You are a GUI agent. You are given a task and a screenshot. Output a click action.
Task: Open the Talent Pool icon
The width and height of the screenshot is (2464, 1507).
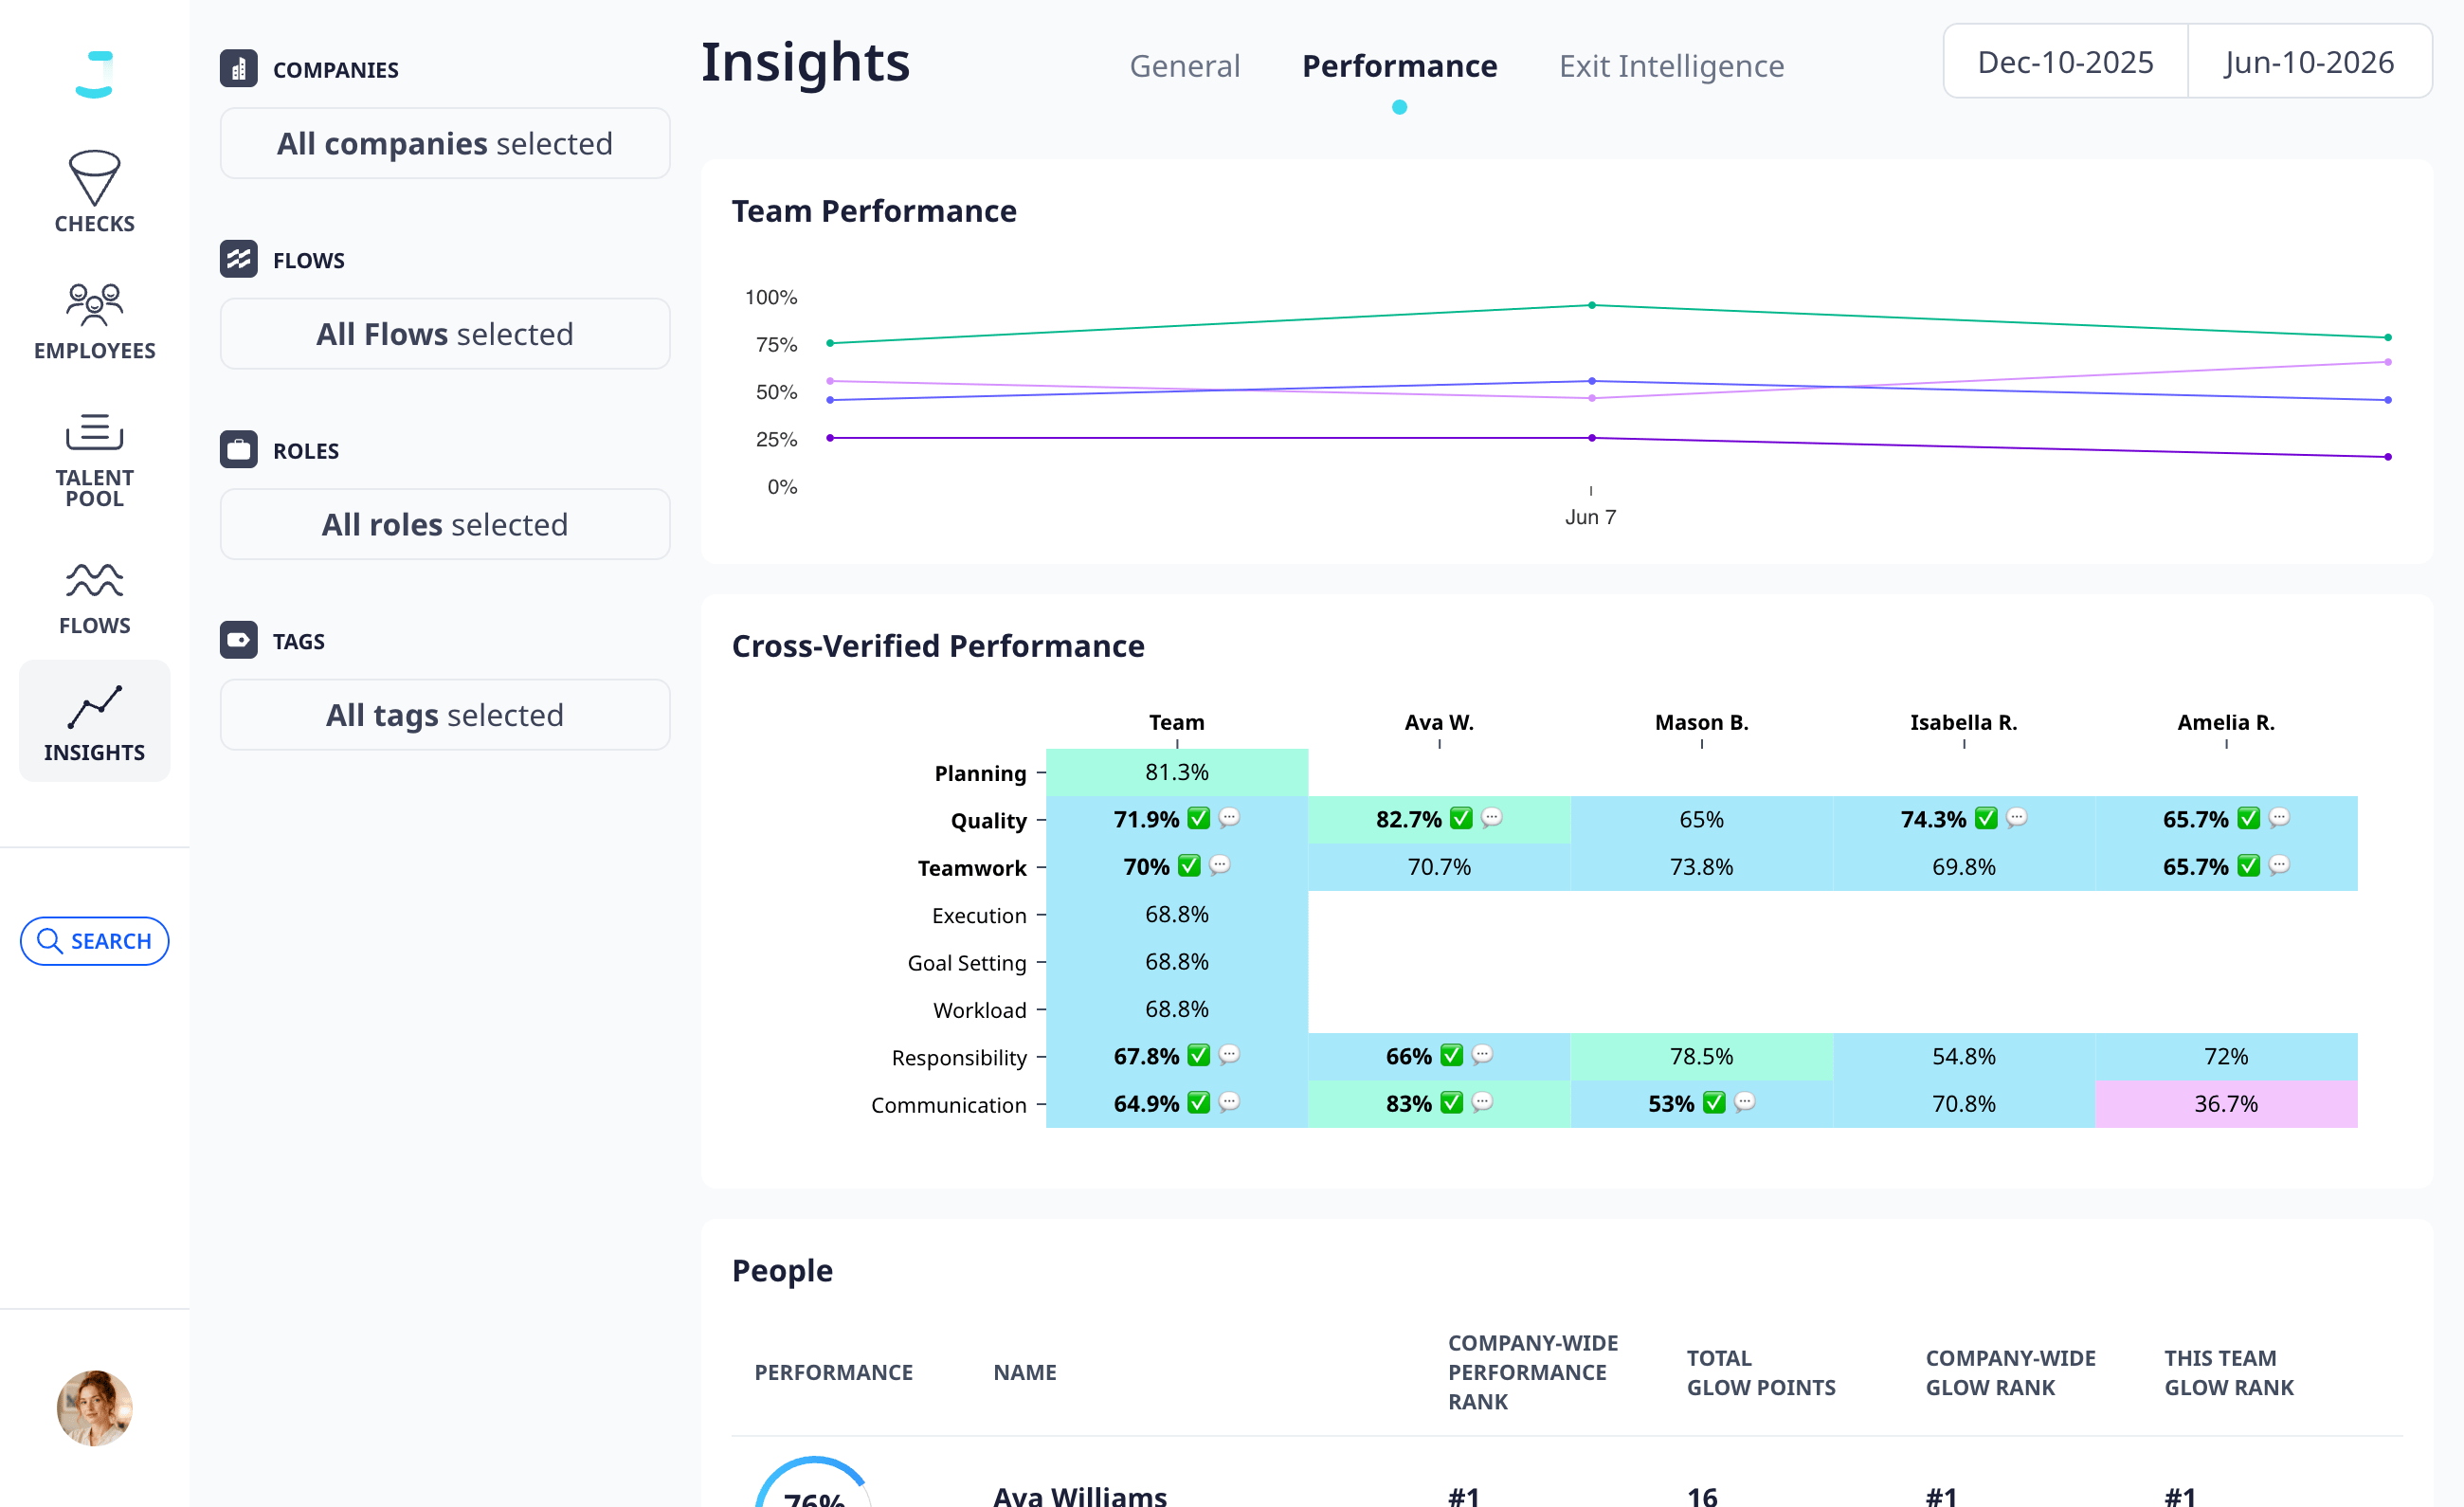click(x=95, y=432)
